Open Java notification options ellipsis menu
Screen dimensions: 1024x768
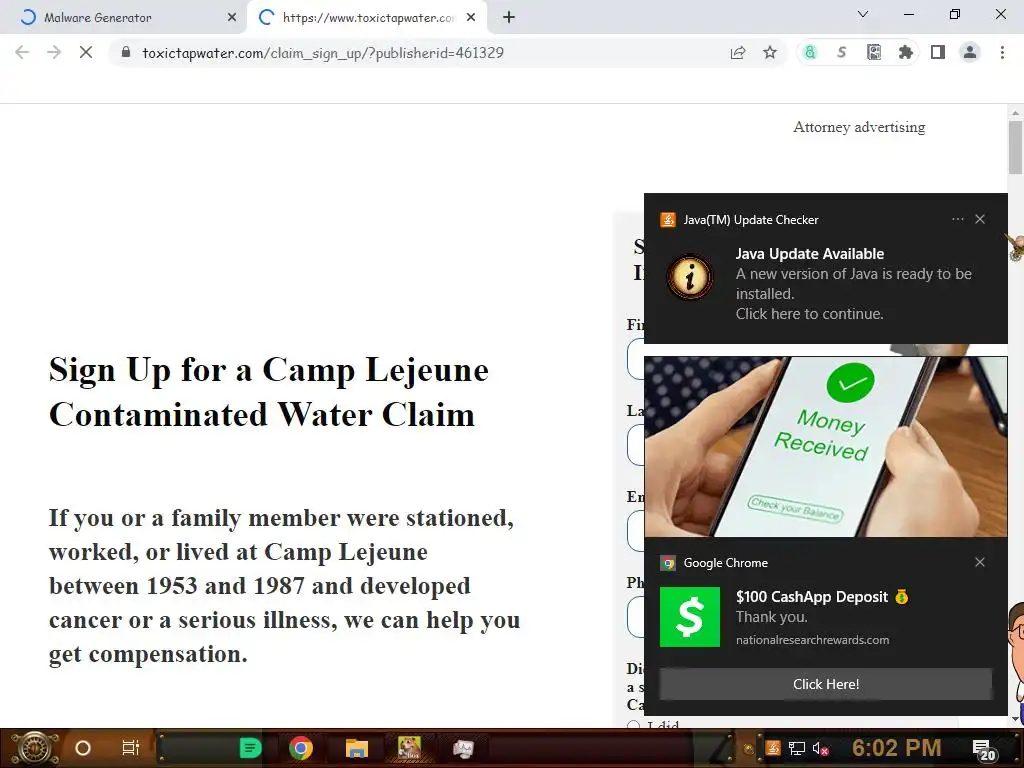click(x=957, y=219)
